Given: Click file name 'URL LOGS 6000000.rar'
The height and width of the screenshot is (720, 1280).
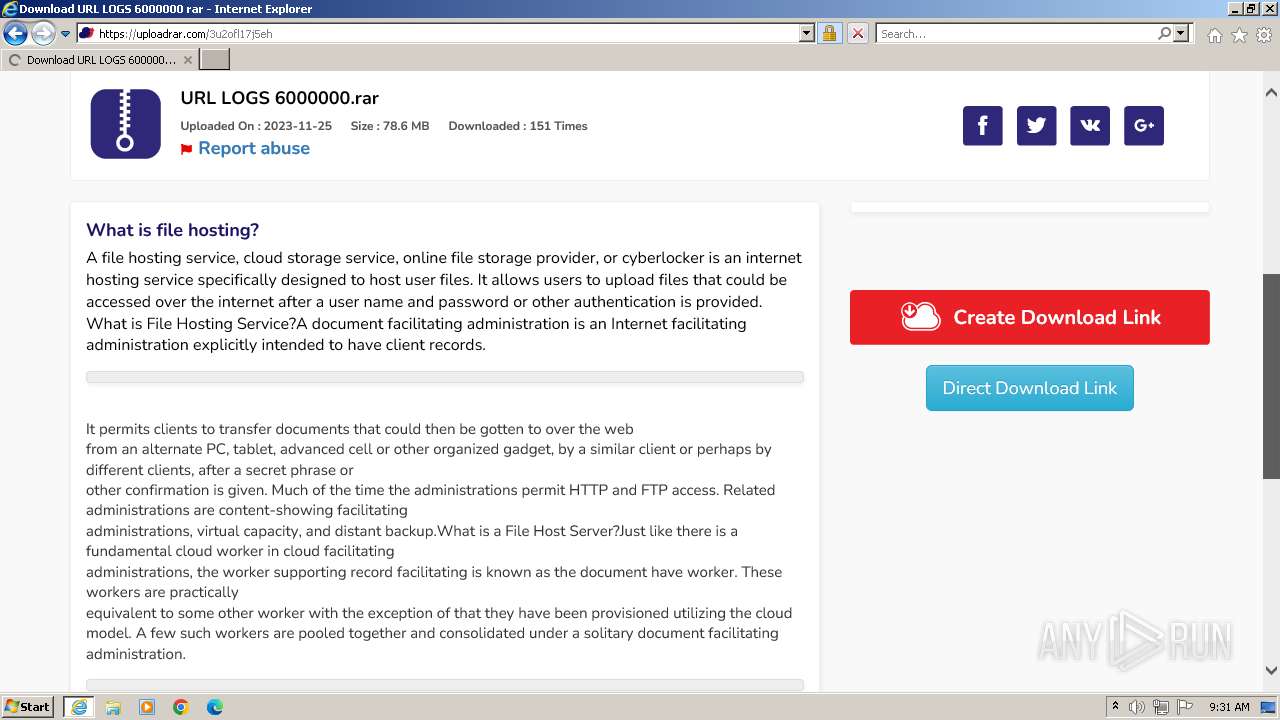Looking at the screenshot, I should (x=279, y=98).
